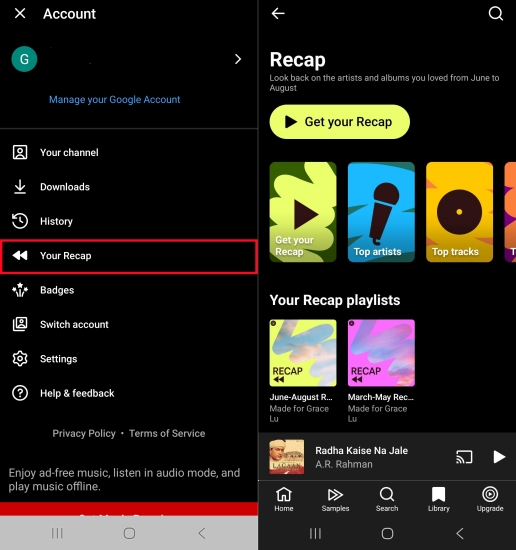Open the Badges menu entry
The width and height of the screenshot is (516, 550).
pyautogui.click(x=129, y=290)
